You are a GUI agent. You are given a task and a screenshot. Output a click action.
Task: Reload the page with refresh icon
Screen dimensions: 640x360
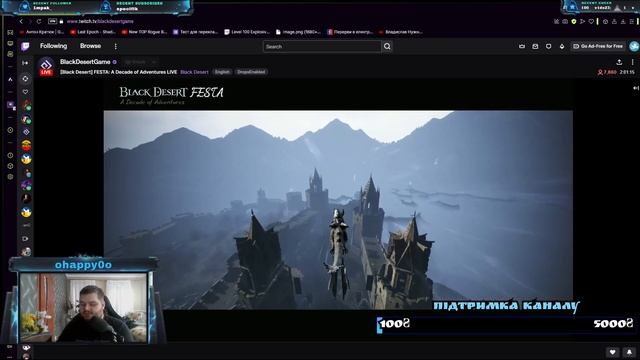tap(39, 21)
